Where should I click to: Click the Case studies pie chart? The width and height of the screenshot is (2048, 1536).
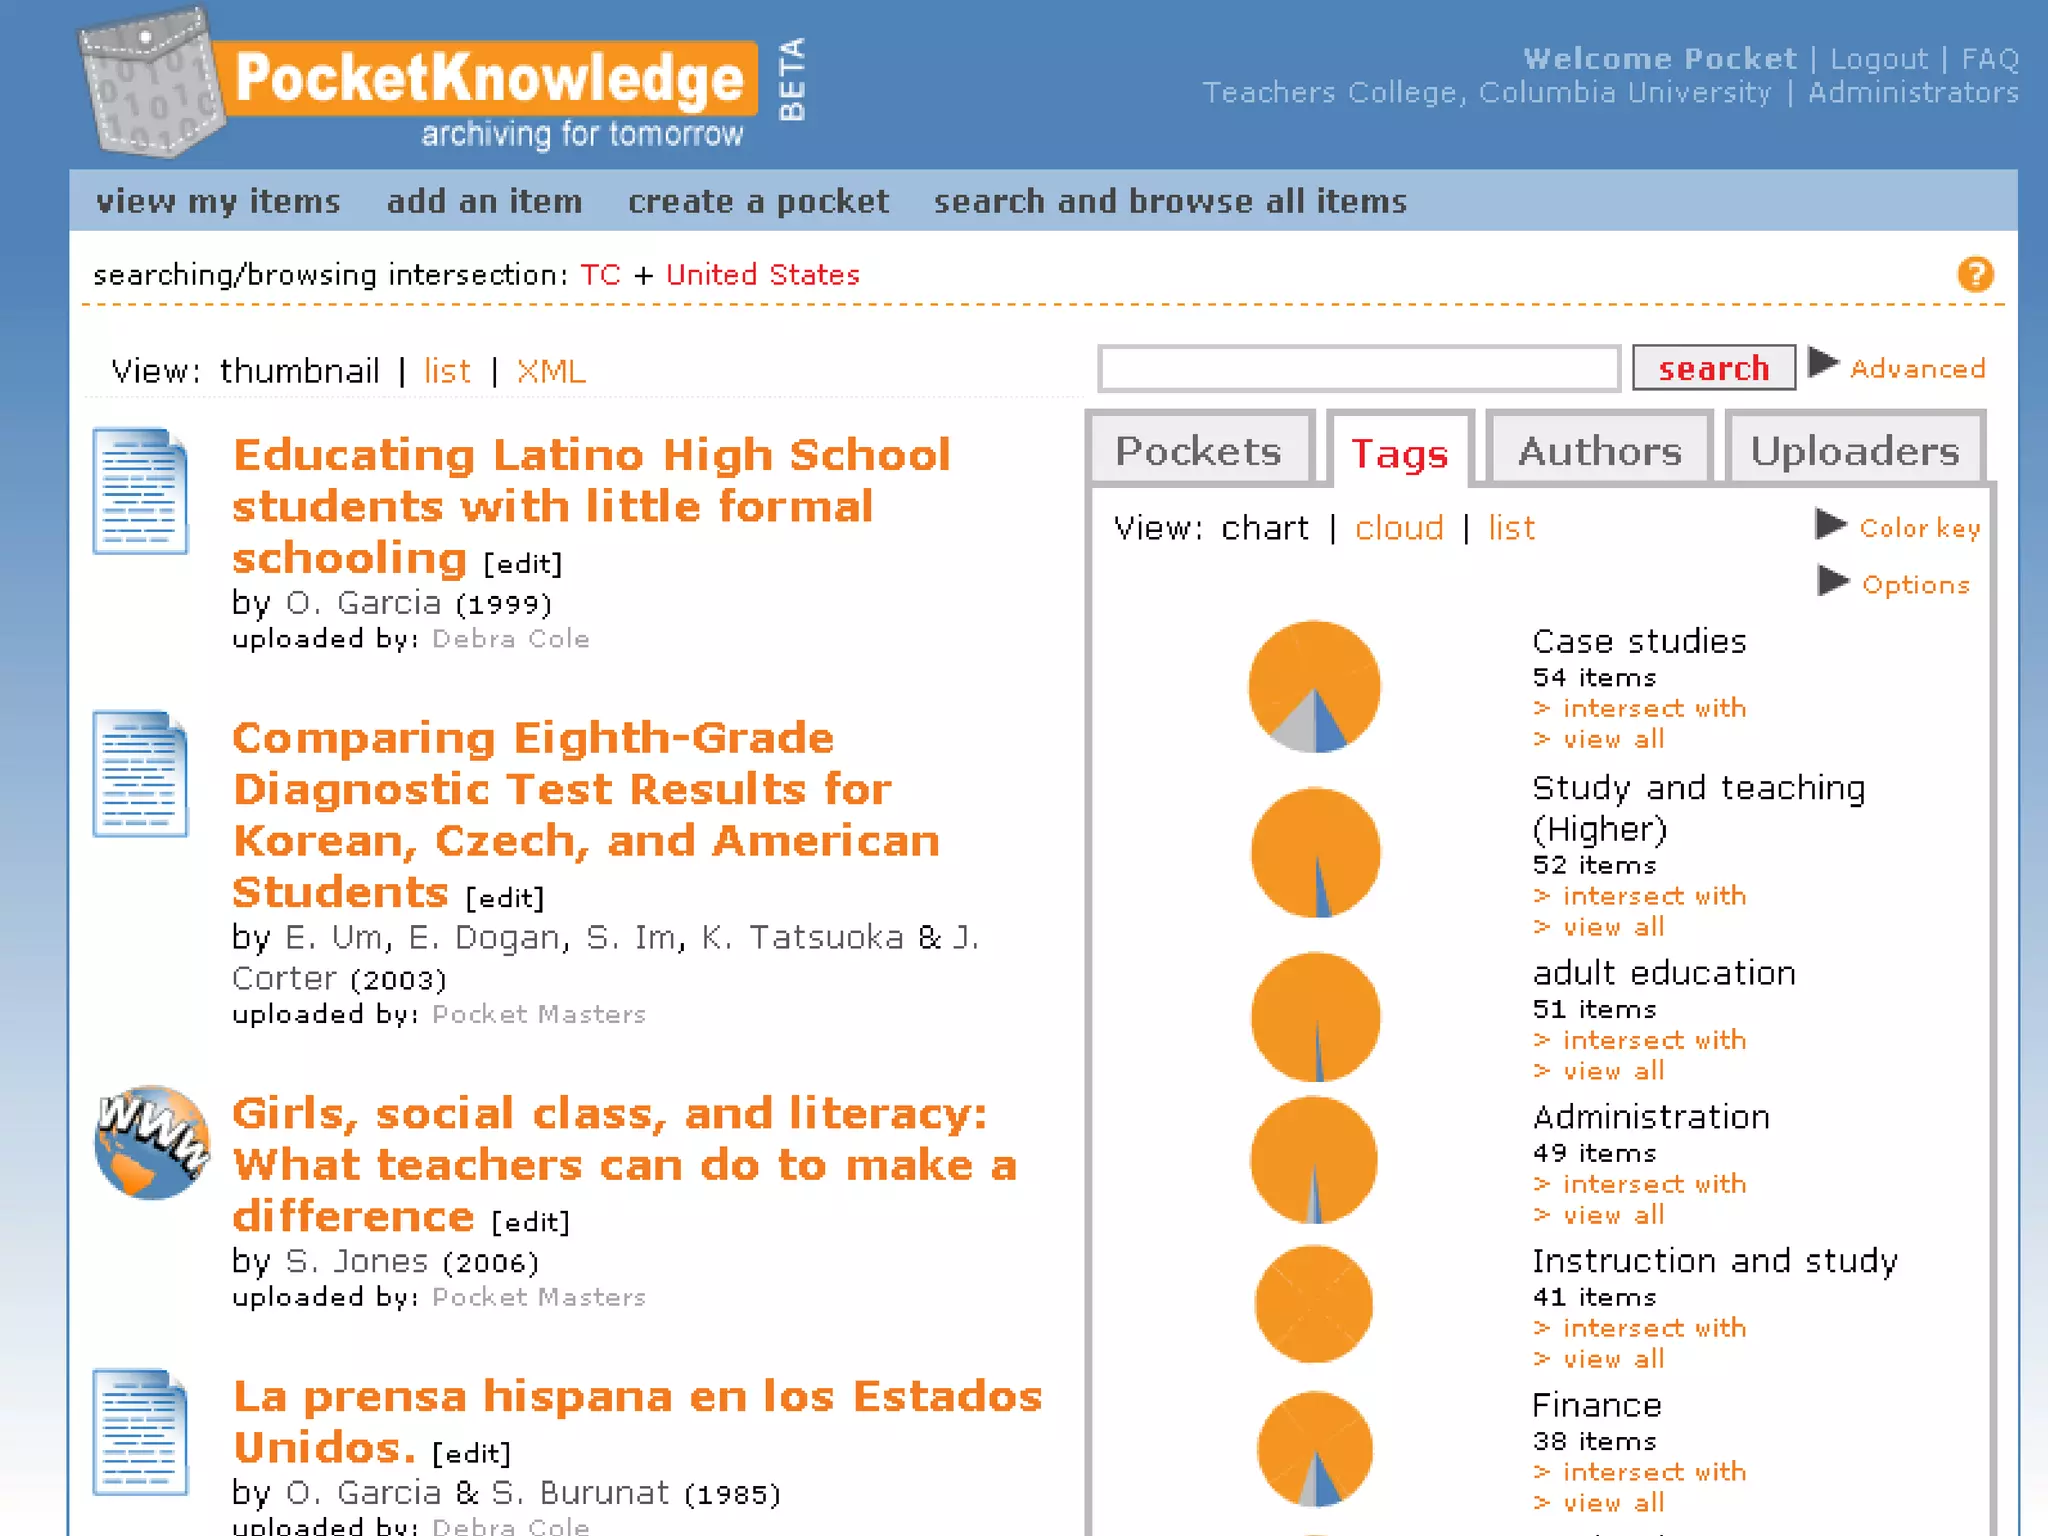pyautogui.click(x=1314, y=687)
